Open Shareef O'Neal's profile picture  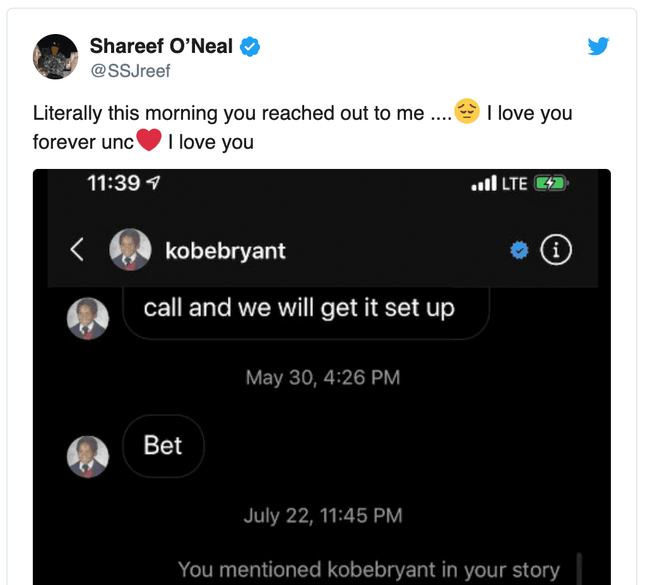click(x=56, y=57)
